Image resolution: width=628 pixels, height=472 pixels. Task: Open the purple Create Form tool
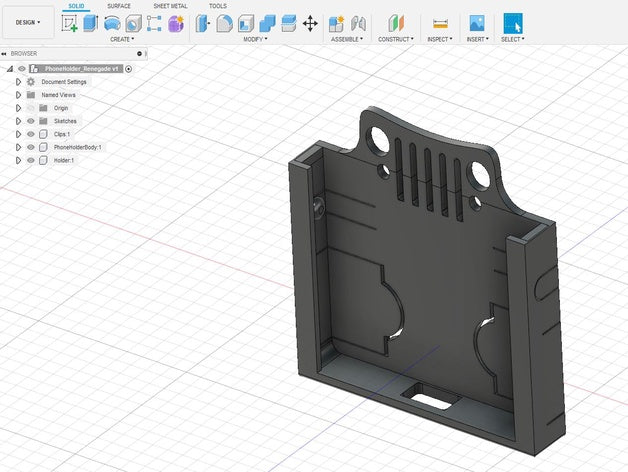point(176,24)
